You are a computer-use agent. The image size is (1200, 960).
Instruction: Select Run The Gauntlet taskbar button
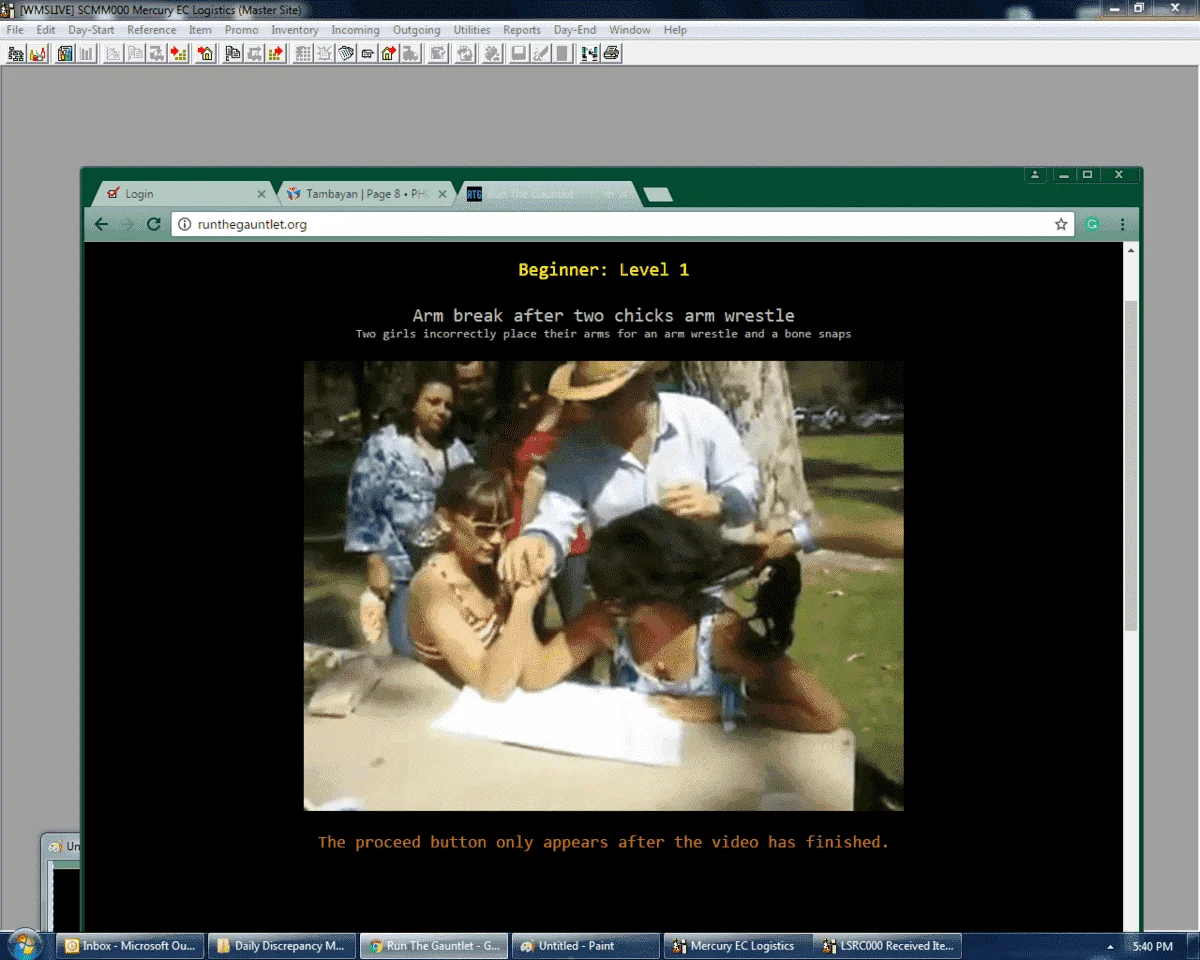click(x=434, y=945)
